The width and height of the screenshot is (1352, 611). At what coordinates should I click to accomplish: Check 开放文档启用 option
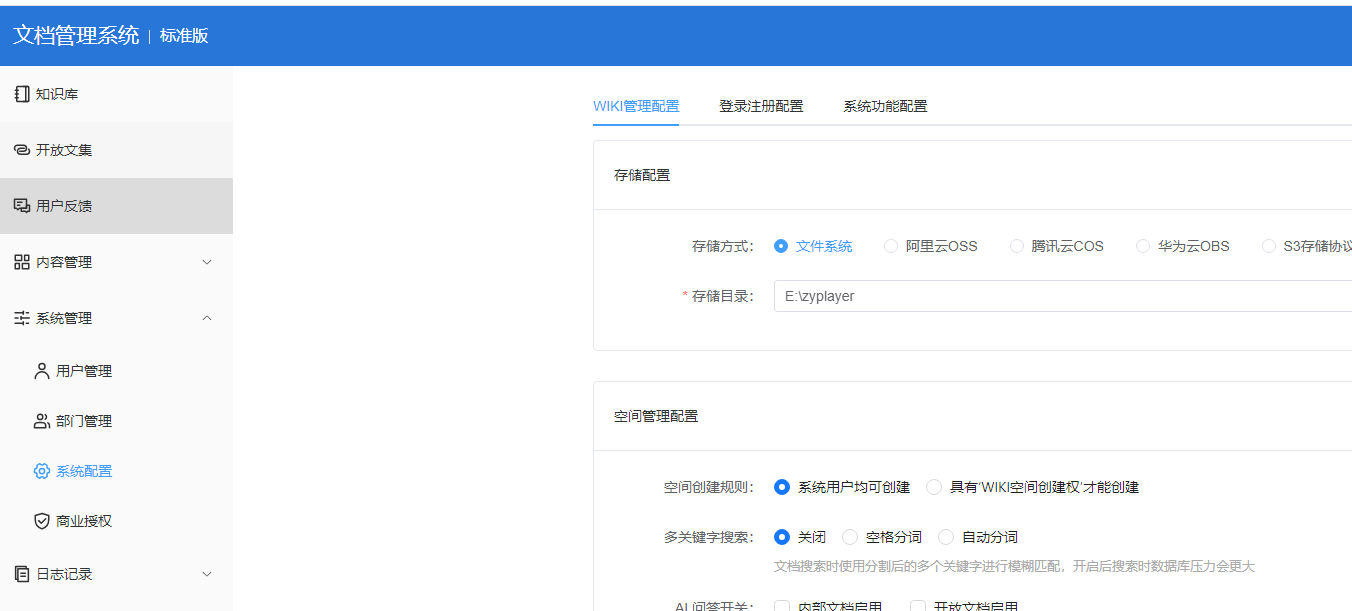click(917, 604)
